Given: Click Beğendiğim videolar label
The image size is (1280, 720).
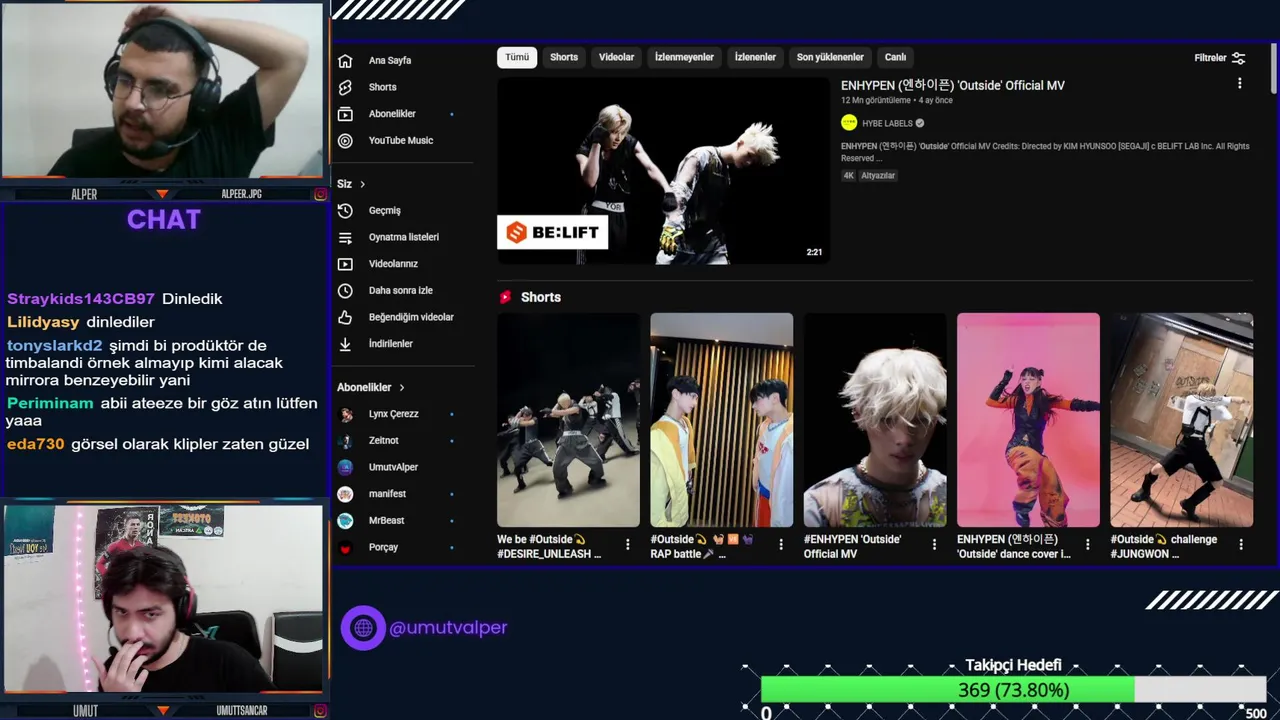Looking at the screenshot, I should 411,317.
